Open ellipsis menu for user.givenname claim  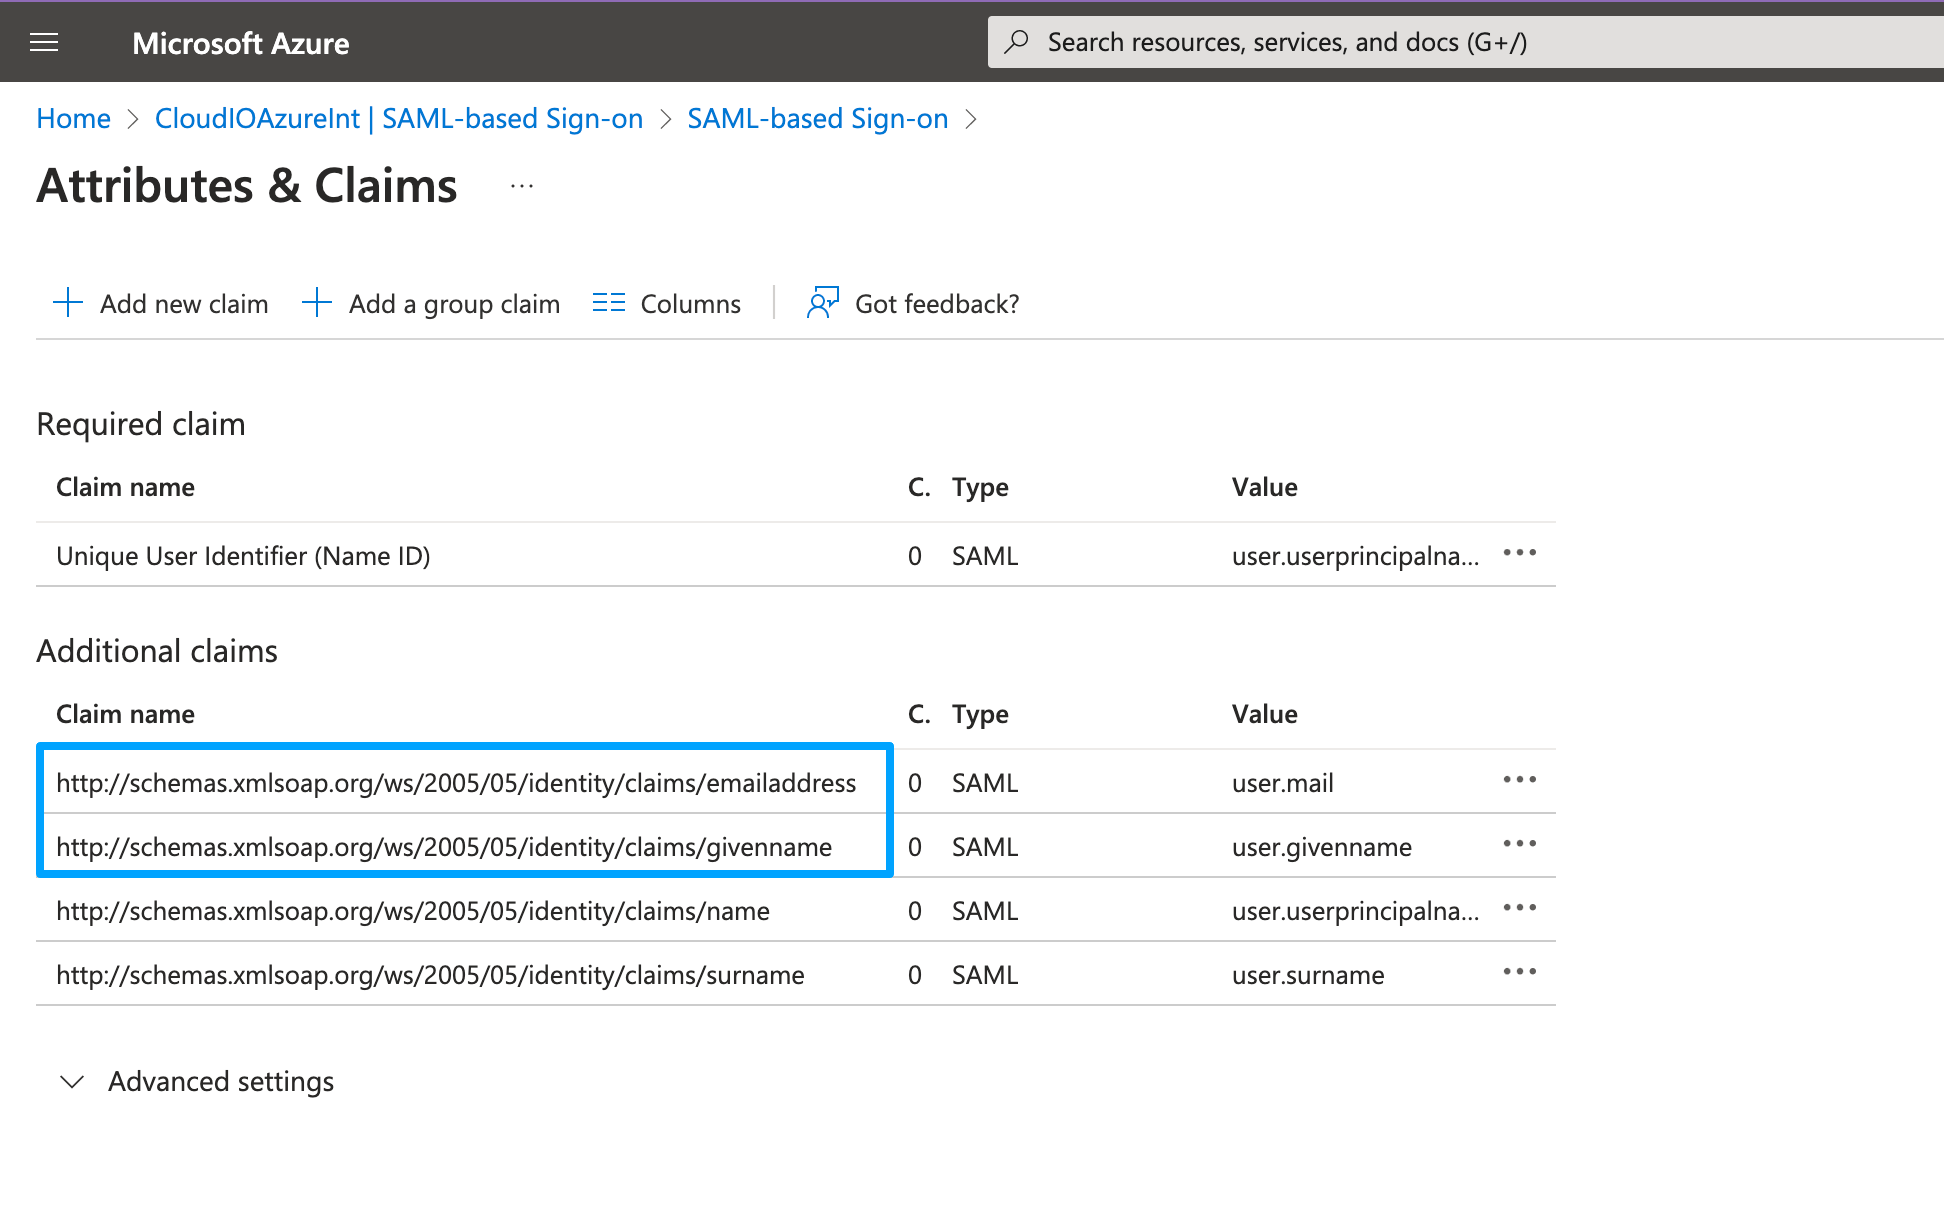[x=1519, y=844]
